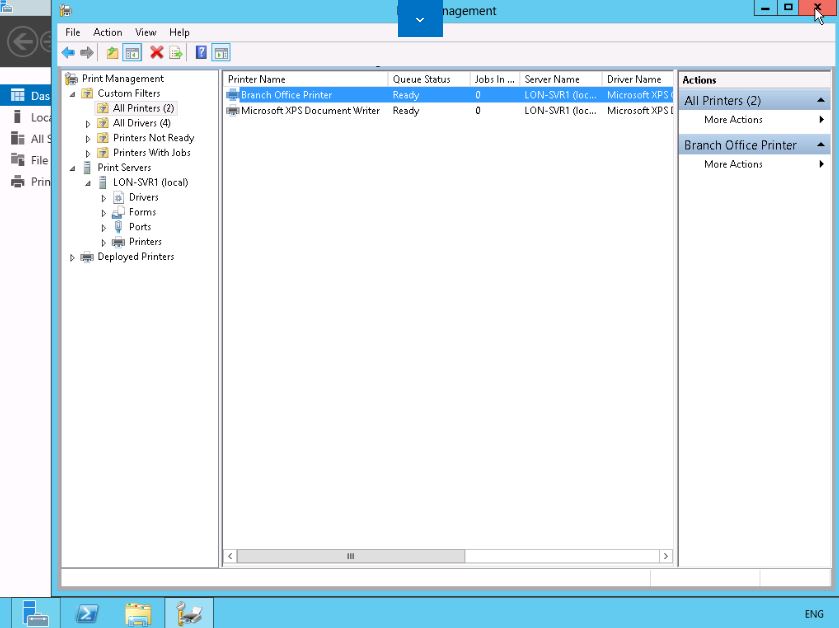Open Server Manager from taskbar
The image size is (839, 628).
(36, 613)
